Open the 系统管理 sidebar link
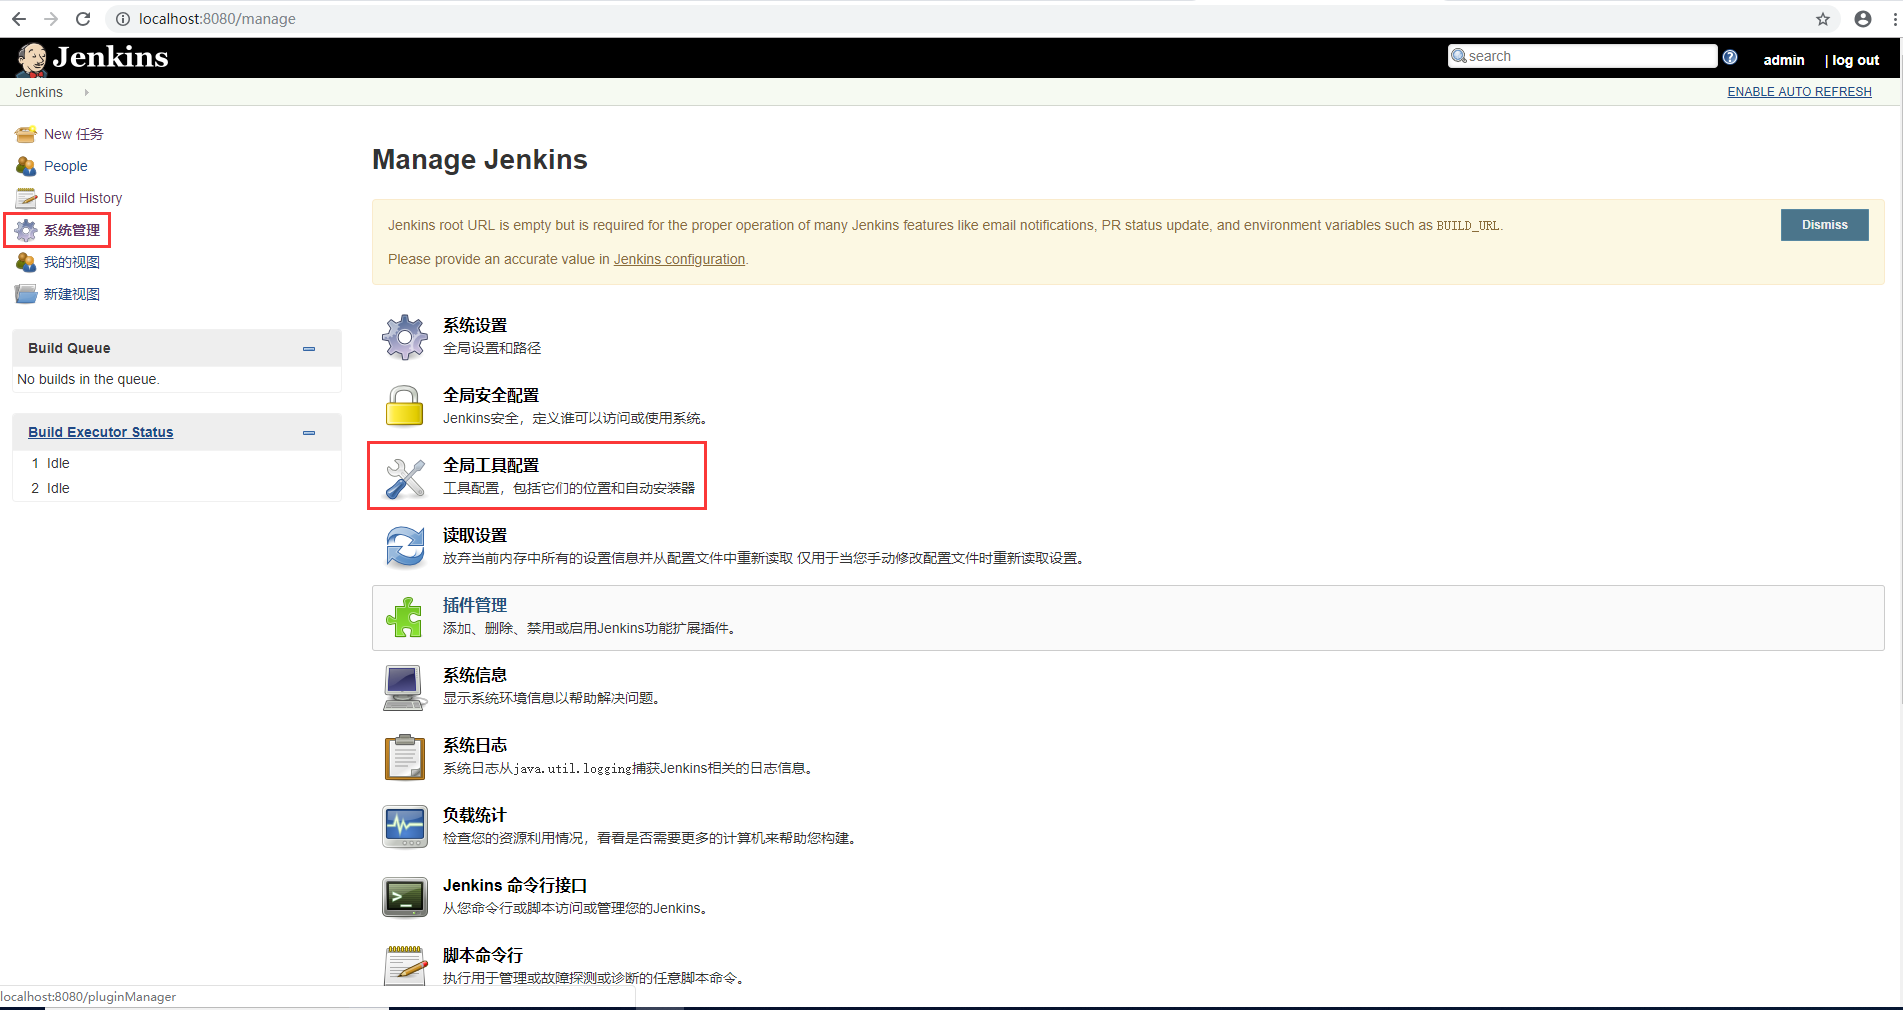The height and width of the screenshot is (1010, 1903). 72,230
